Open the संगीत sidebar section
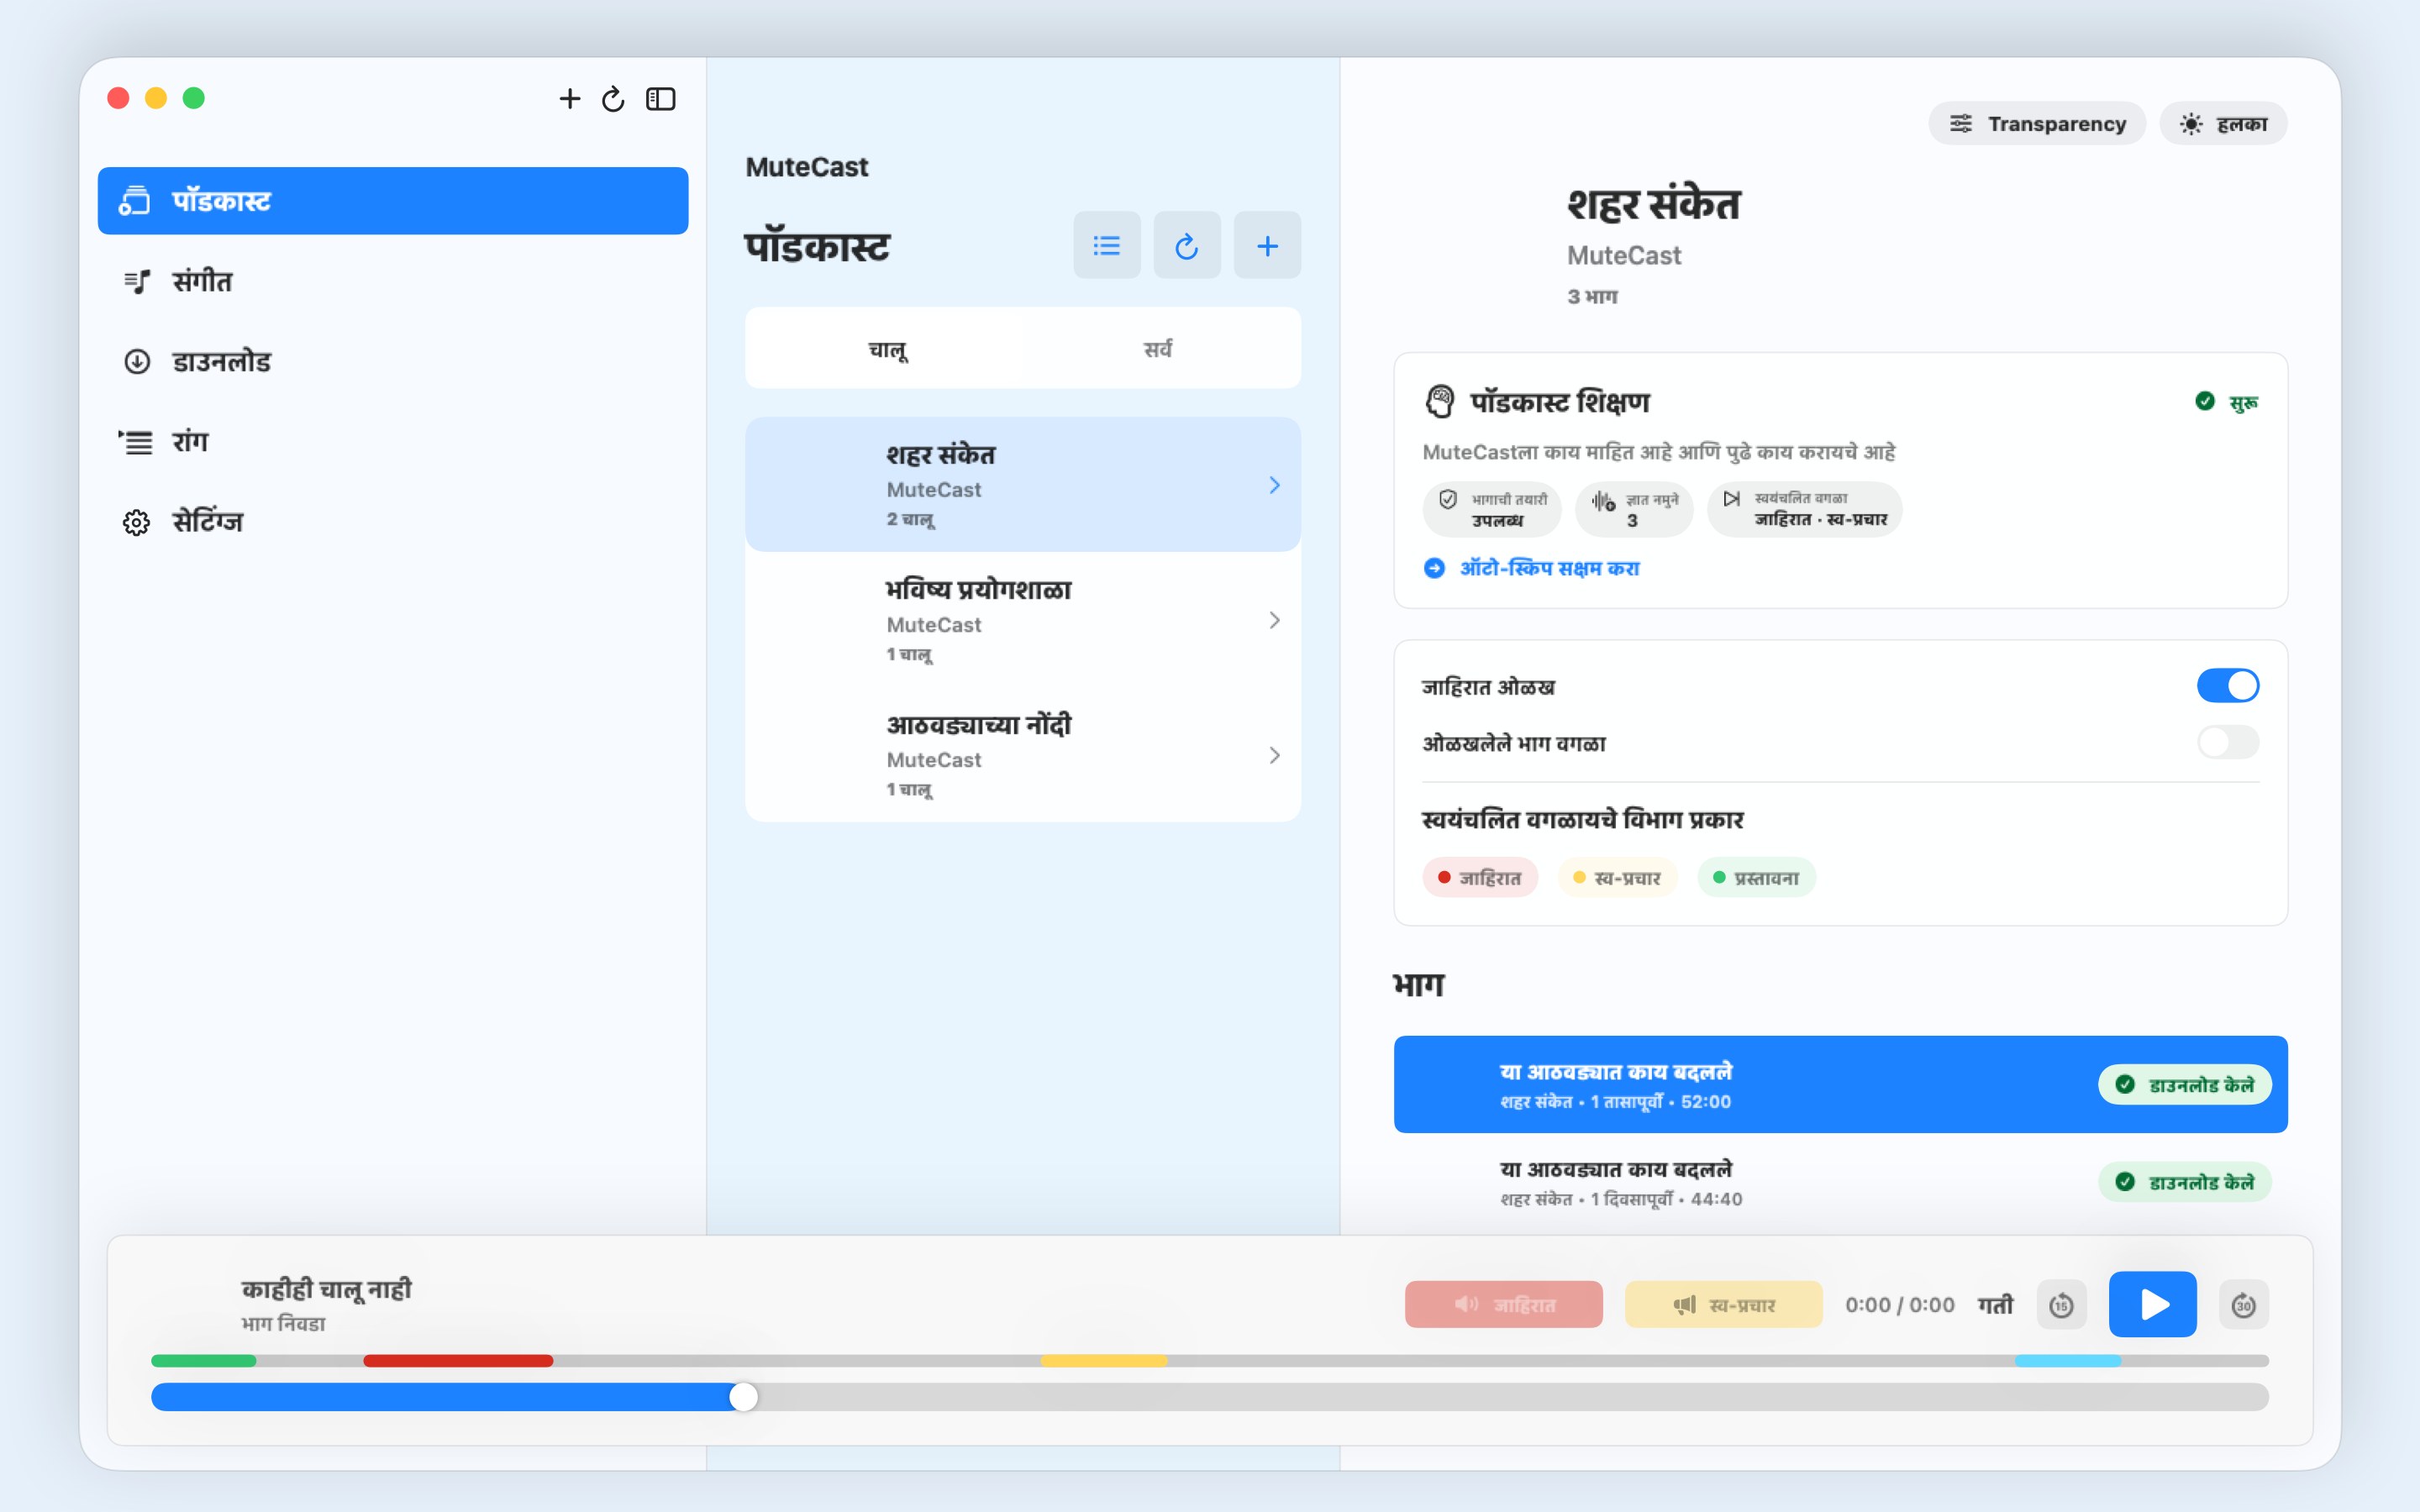 393,281
